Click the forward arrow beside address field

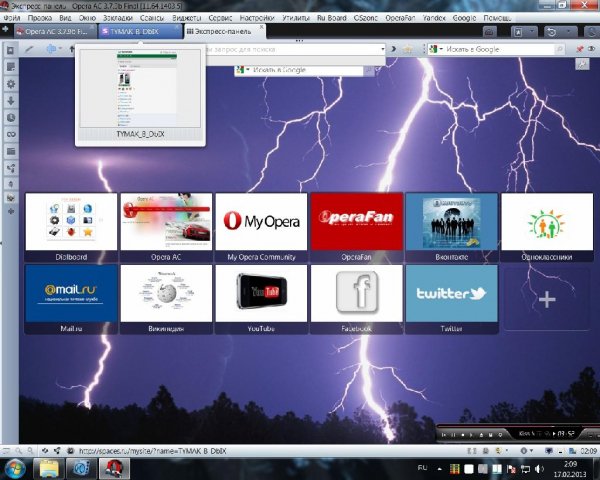click(x=393, y=49)
